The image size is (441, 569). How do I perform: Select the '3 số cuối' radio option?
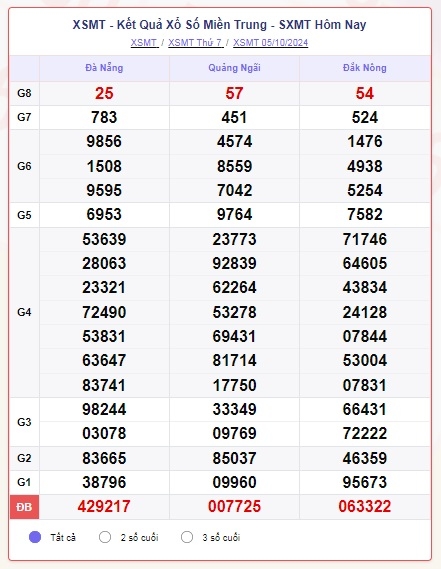click(187, 537)
